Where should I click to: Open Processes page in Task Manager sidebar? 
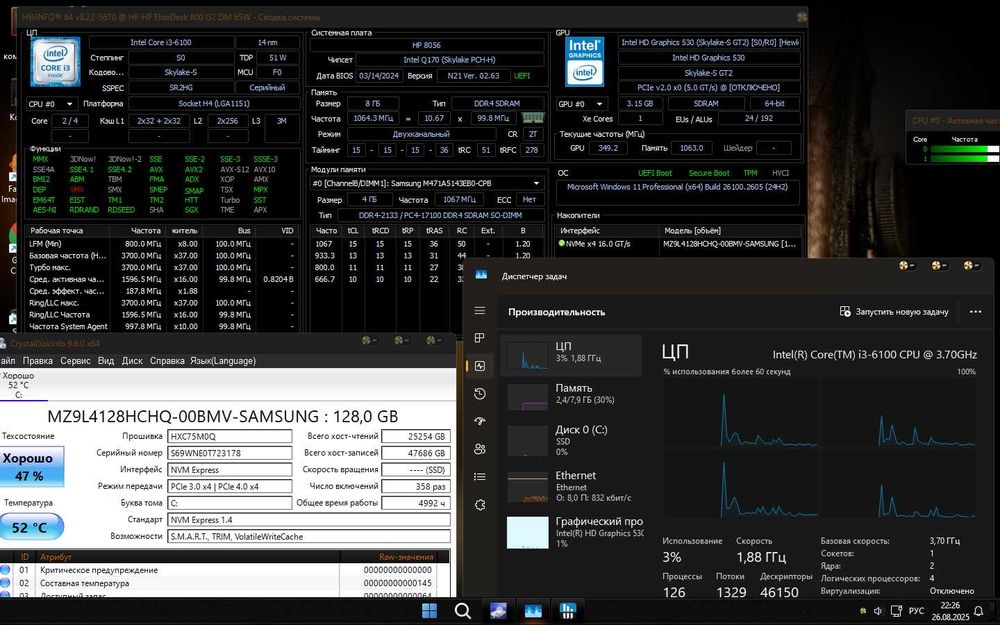point(480,338)
